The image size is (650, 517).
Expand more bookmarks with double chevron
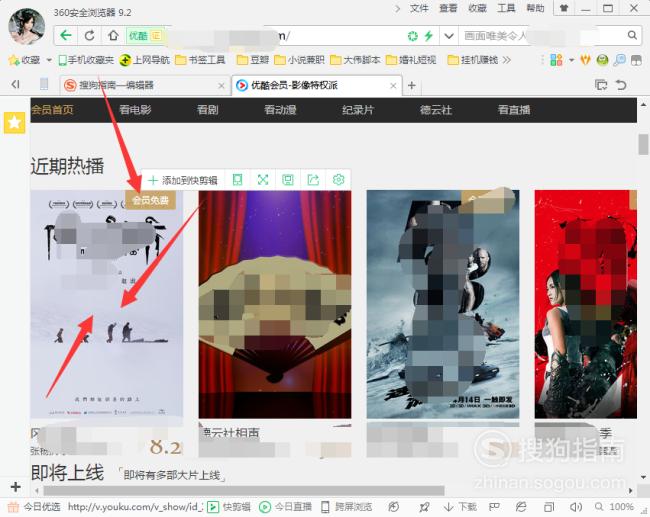point(507,61)
